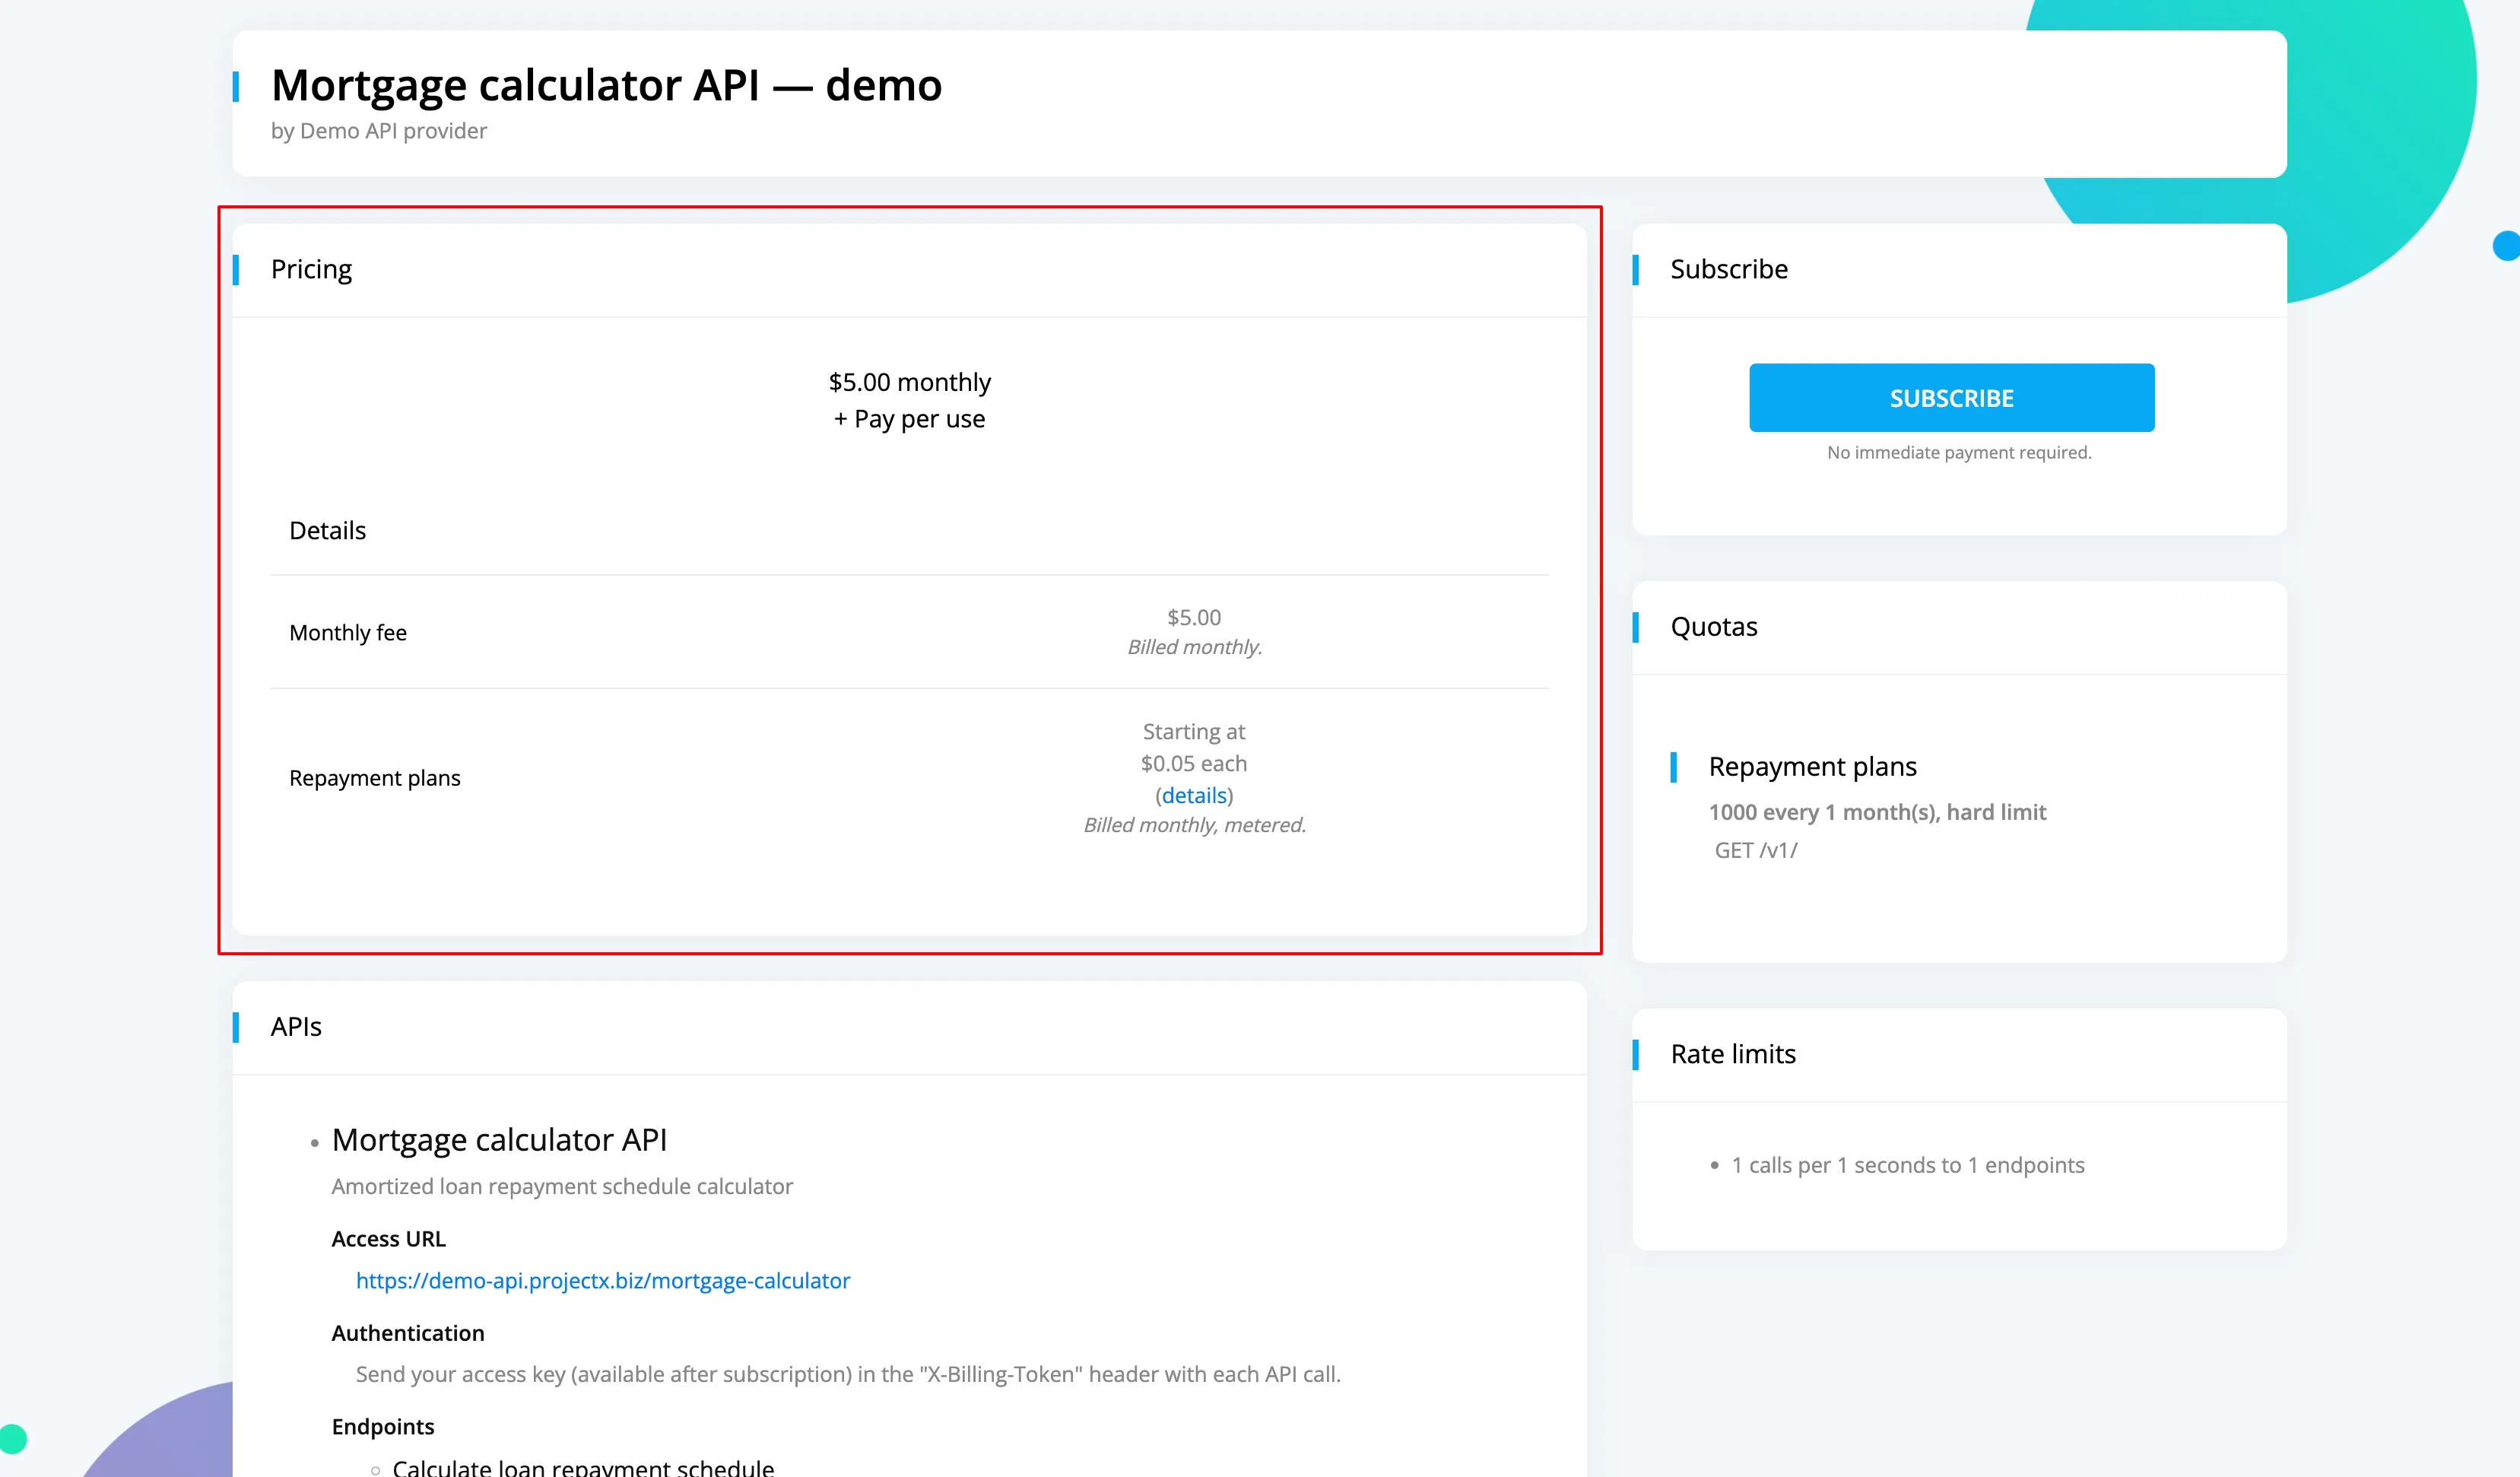Select 'Repayment plans' row label in Pricing
Viewport: 2520px width, 1477px height.
pyautogui.click(x=375, y=778)
